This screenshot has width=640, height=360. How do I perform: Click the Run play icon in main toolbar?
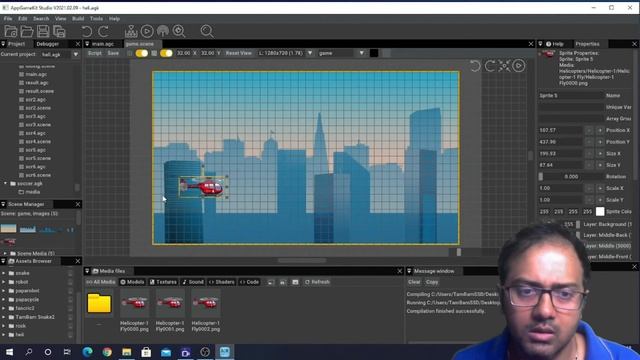pos(147,31)
